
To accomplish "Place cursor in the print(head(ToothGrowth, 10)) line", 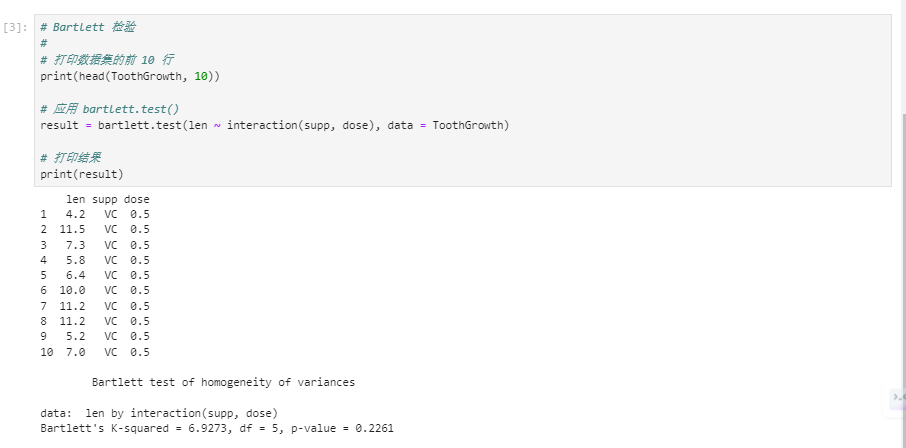I will pyautogui.click(x=130, y=76).
